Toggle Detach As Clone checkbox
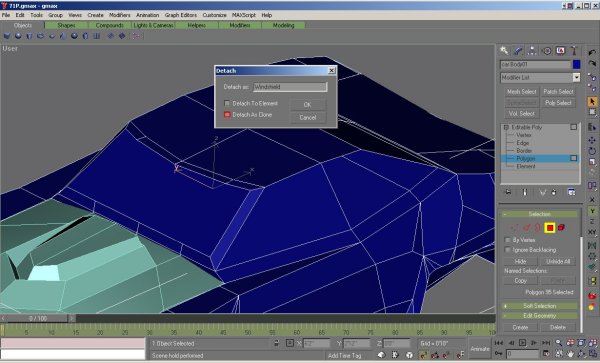Image resolution: width=600 pixels, height=363 pixels. 227,114
